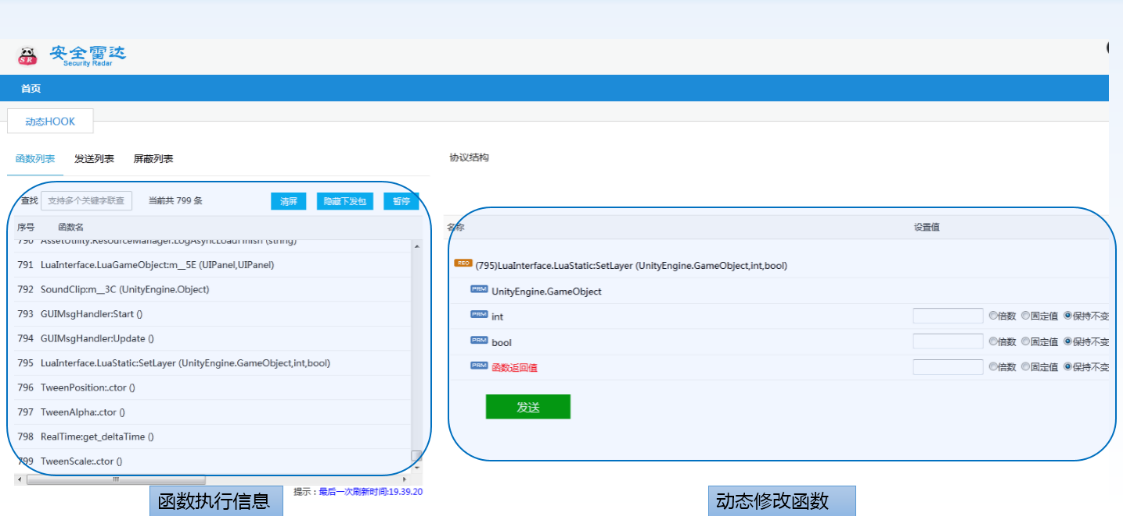
Task: Click the horizontal scrollbar right arrow
Action: tap(406, 479)
